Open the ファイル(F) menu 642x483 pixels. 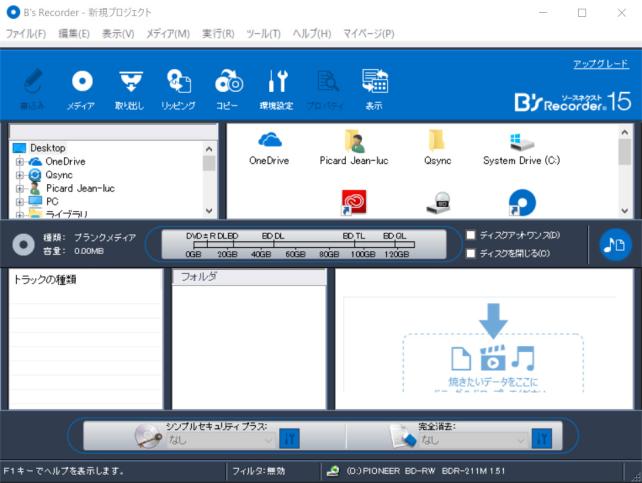pos(26,34)
